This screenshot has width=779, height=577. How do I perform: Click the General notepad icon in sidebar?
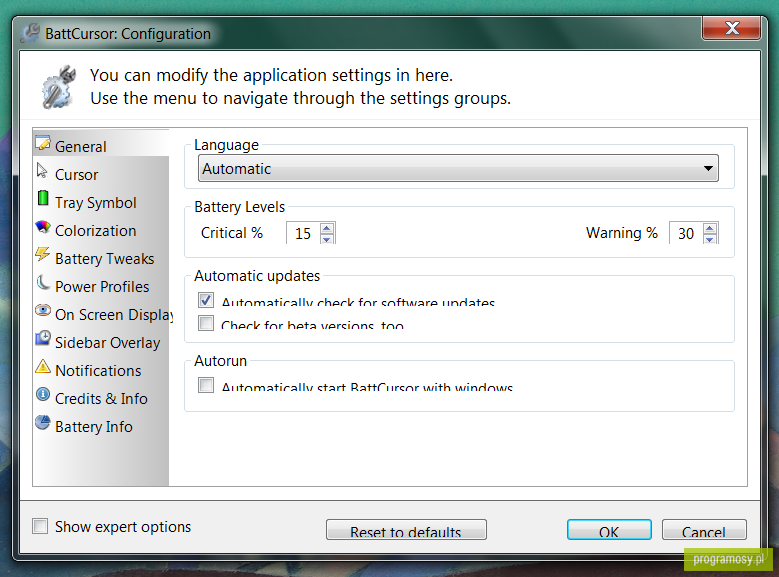pyautogui.click(x=43, y=143)
